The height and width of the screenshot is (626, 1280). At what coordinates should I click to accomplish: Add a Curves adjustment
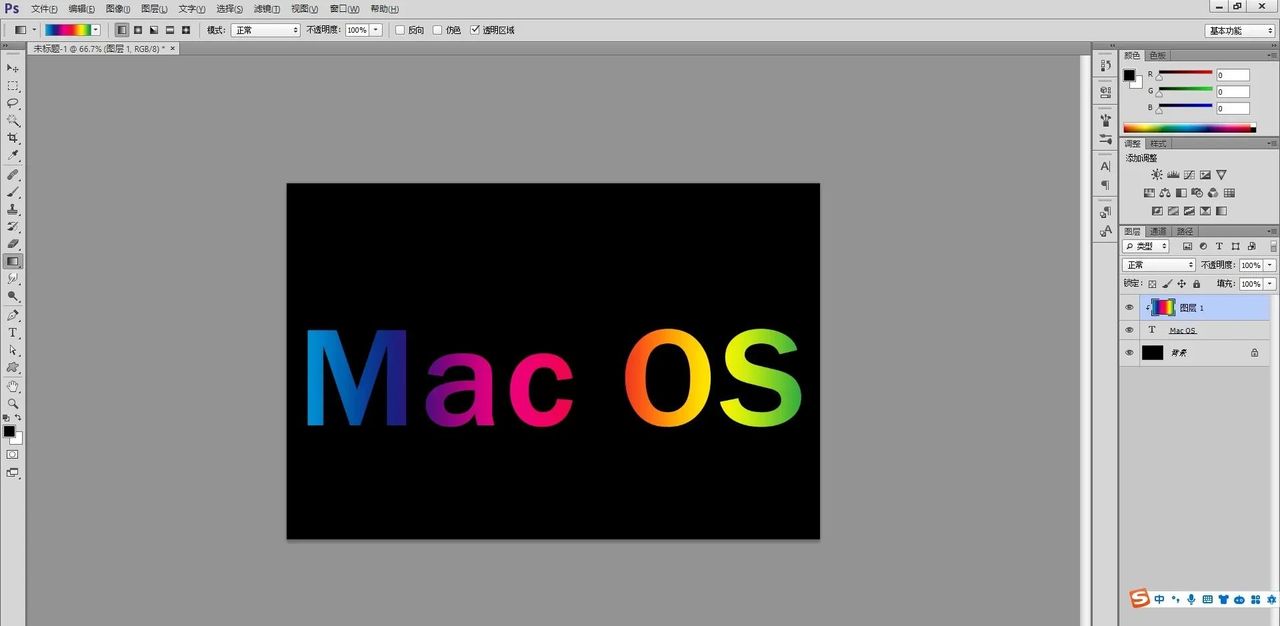[x=1189, y=175]
